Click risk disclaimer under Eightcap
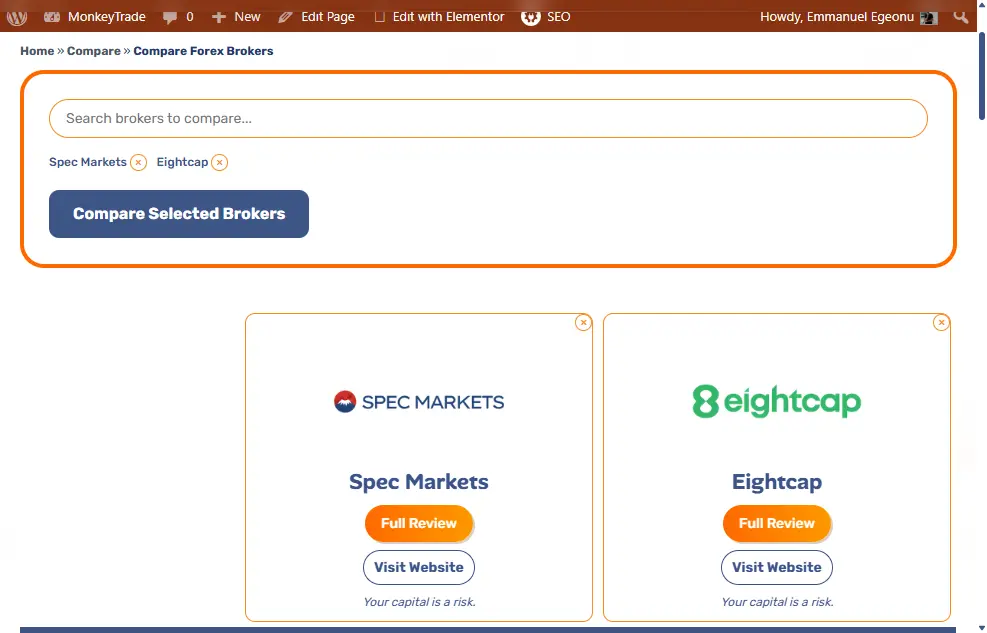 click(777, 602)
